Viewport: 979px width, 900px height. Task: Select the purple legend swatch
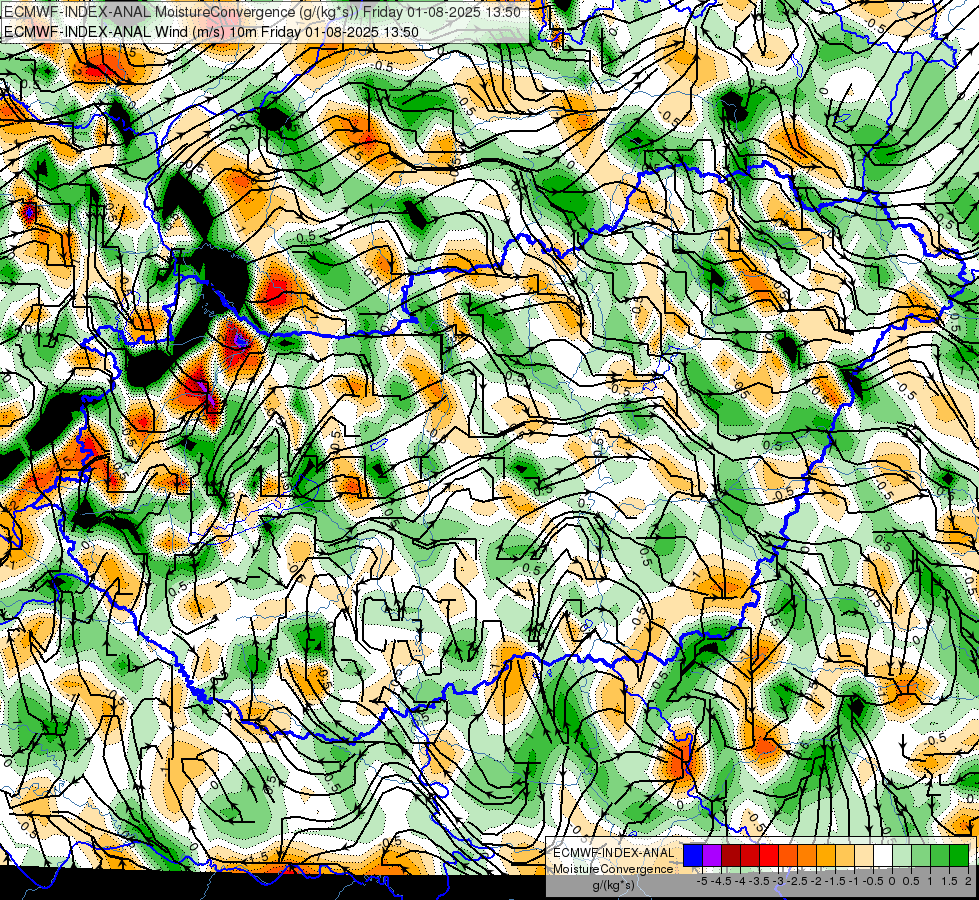[x=712, y=855]
